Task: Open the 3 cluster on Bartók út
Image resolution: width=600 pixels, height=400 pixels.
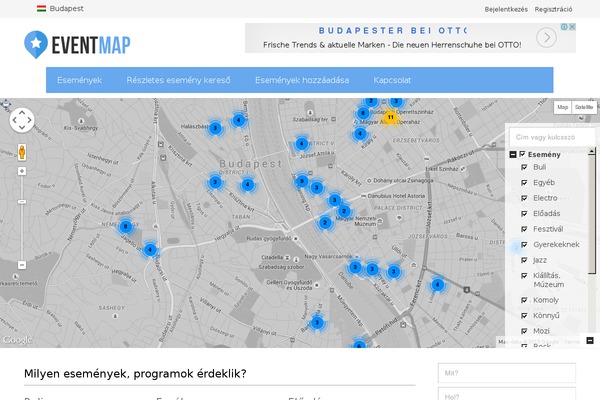Action: pyautogui.click(x=317, y=323)
